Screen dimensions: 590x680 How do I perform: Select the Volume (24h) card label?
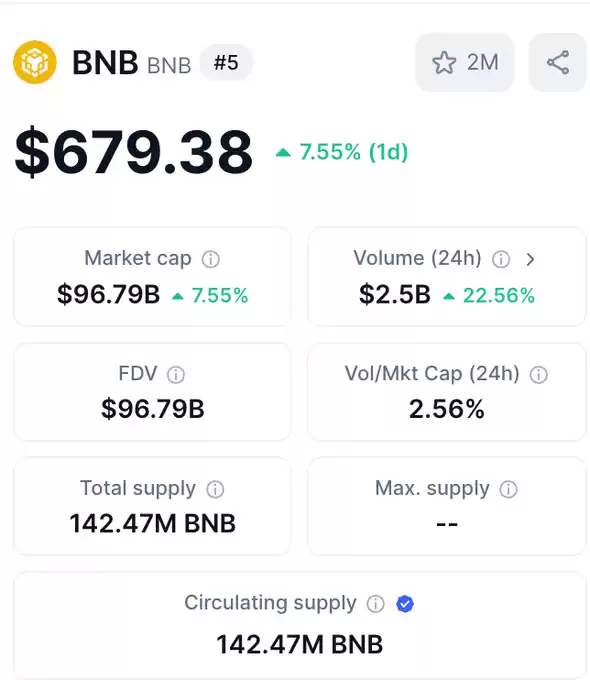point(417,258)
